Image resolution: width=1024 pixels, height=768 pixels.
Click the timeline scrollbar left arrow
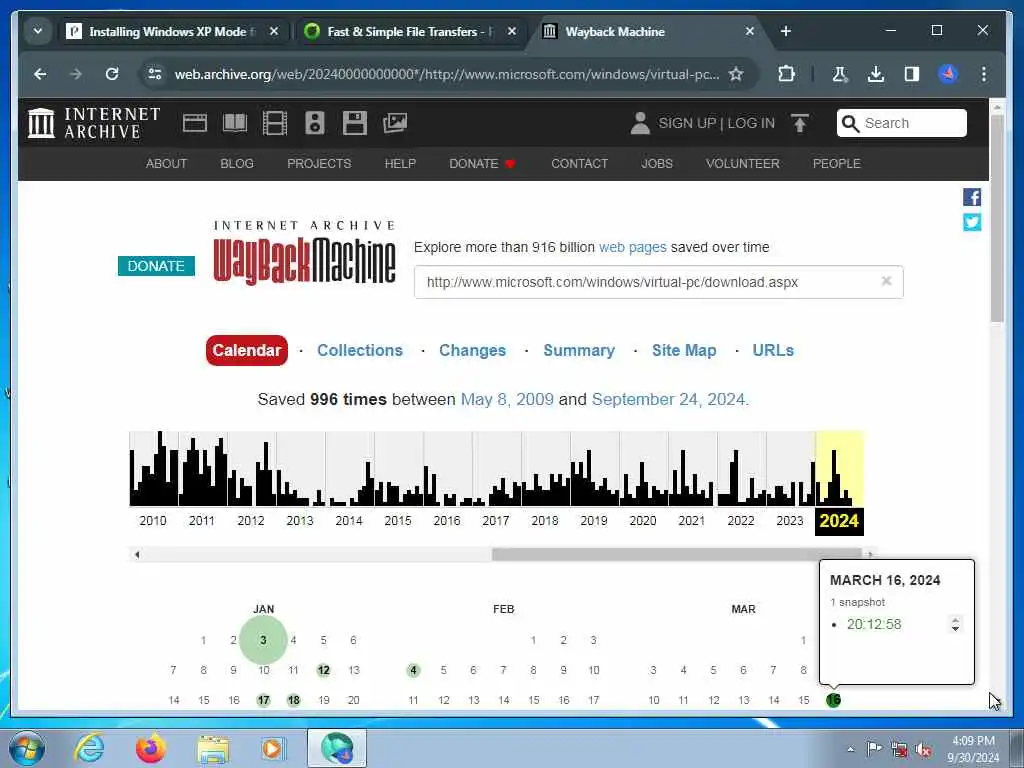pyautogui.click(x=136, y=554)
